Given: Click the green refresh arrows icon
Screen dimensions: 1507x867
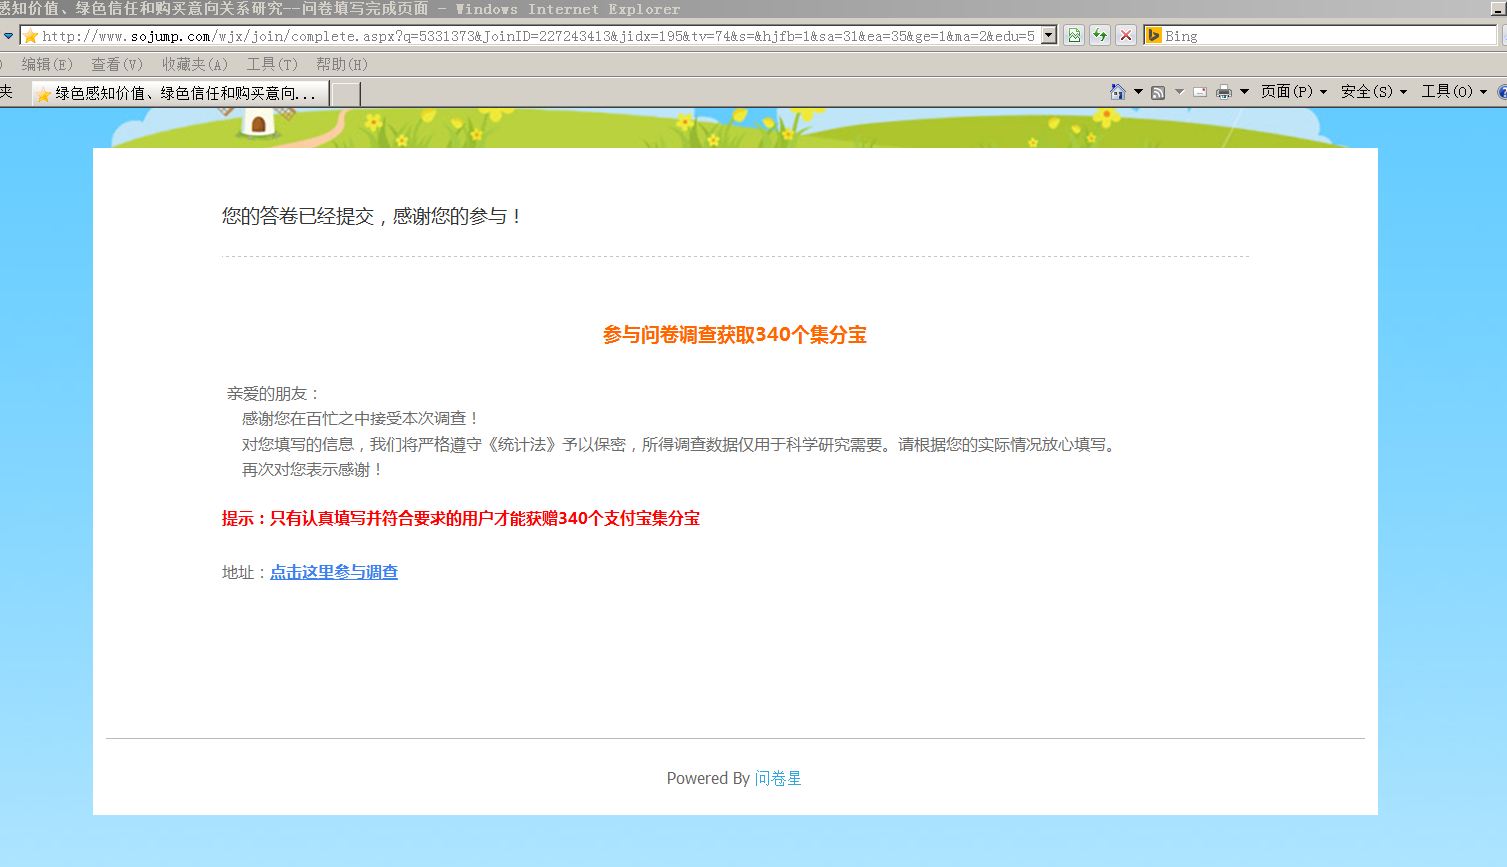Looking at the screenshot, I should pyautogui.click(x=1100, y=36).
